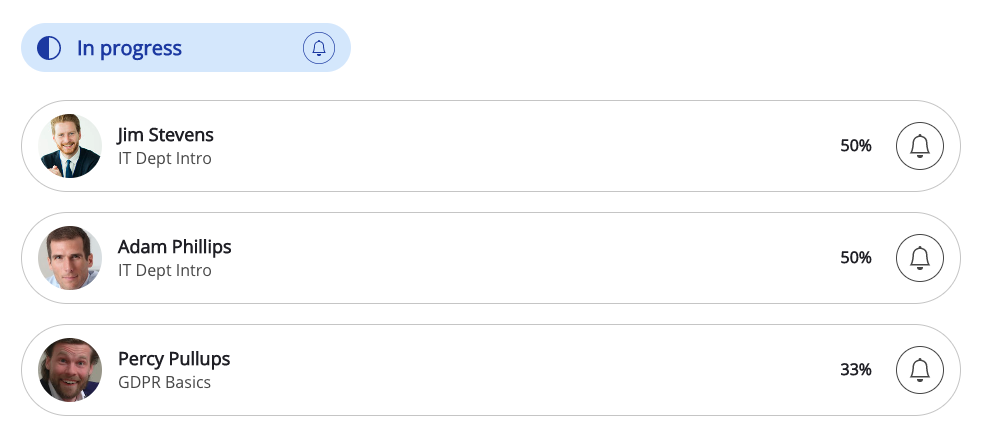The width and height of the screenshot is (990, 427).
Task: Click the half-circle In progress status icon
Action: click(x=48, y=48)
